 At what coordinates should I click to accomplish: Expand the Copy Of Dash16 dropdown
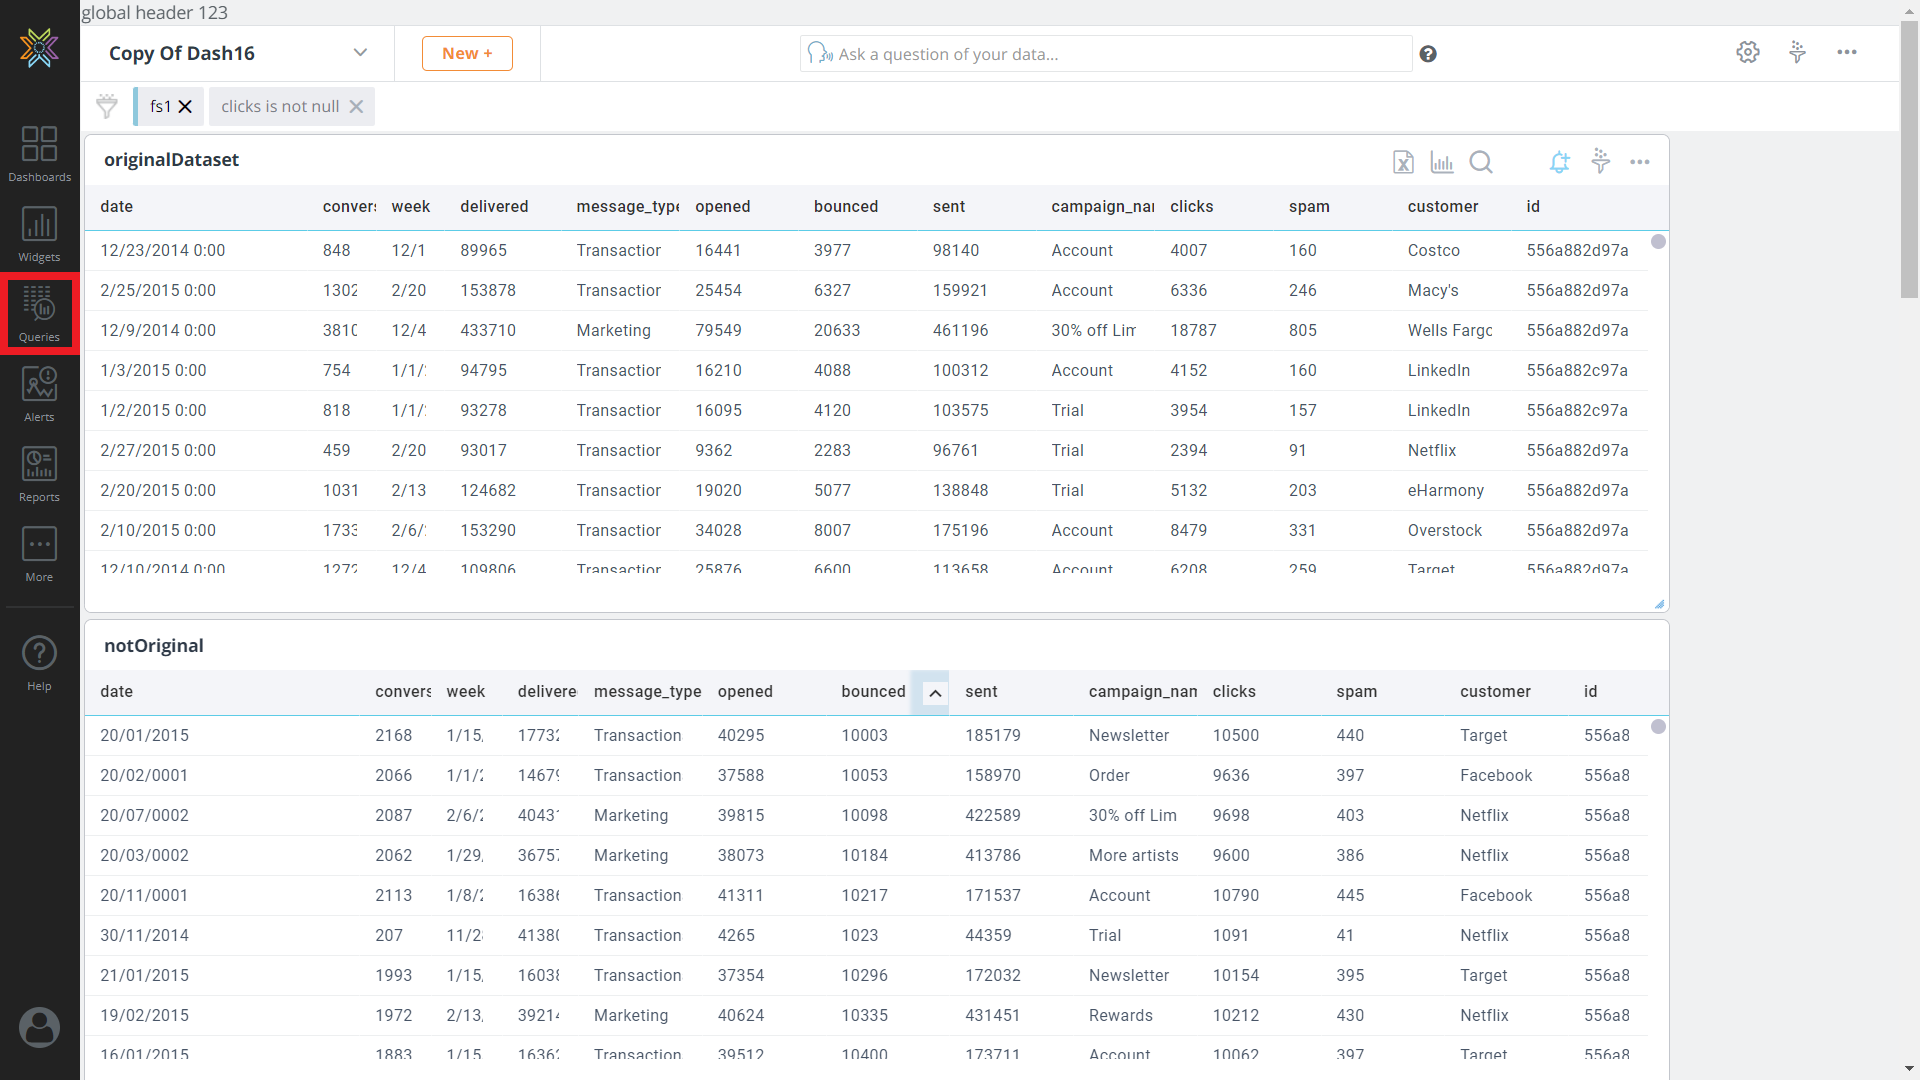360,53
